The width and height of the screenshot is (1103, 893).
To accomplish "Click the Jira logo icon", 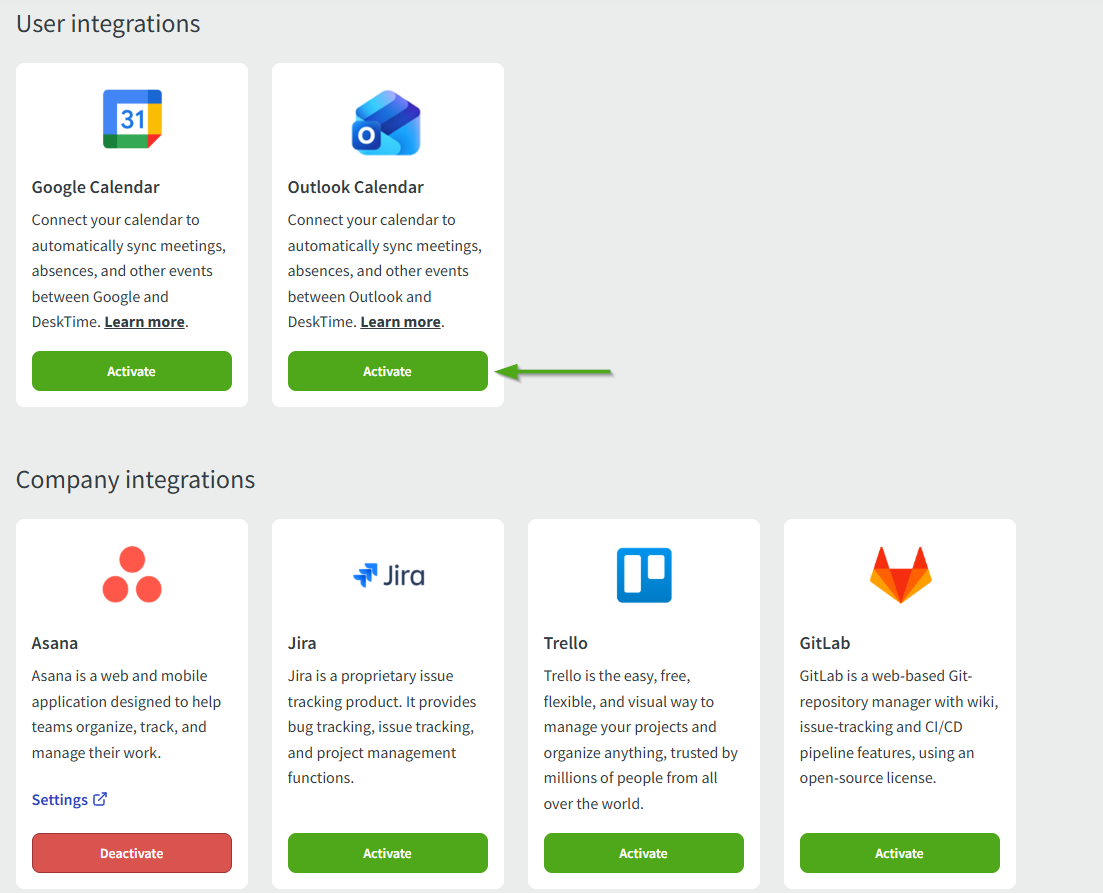I will pyautogui.click(x=388, y=575).
